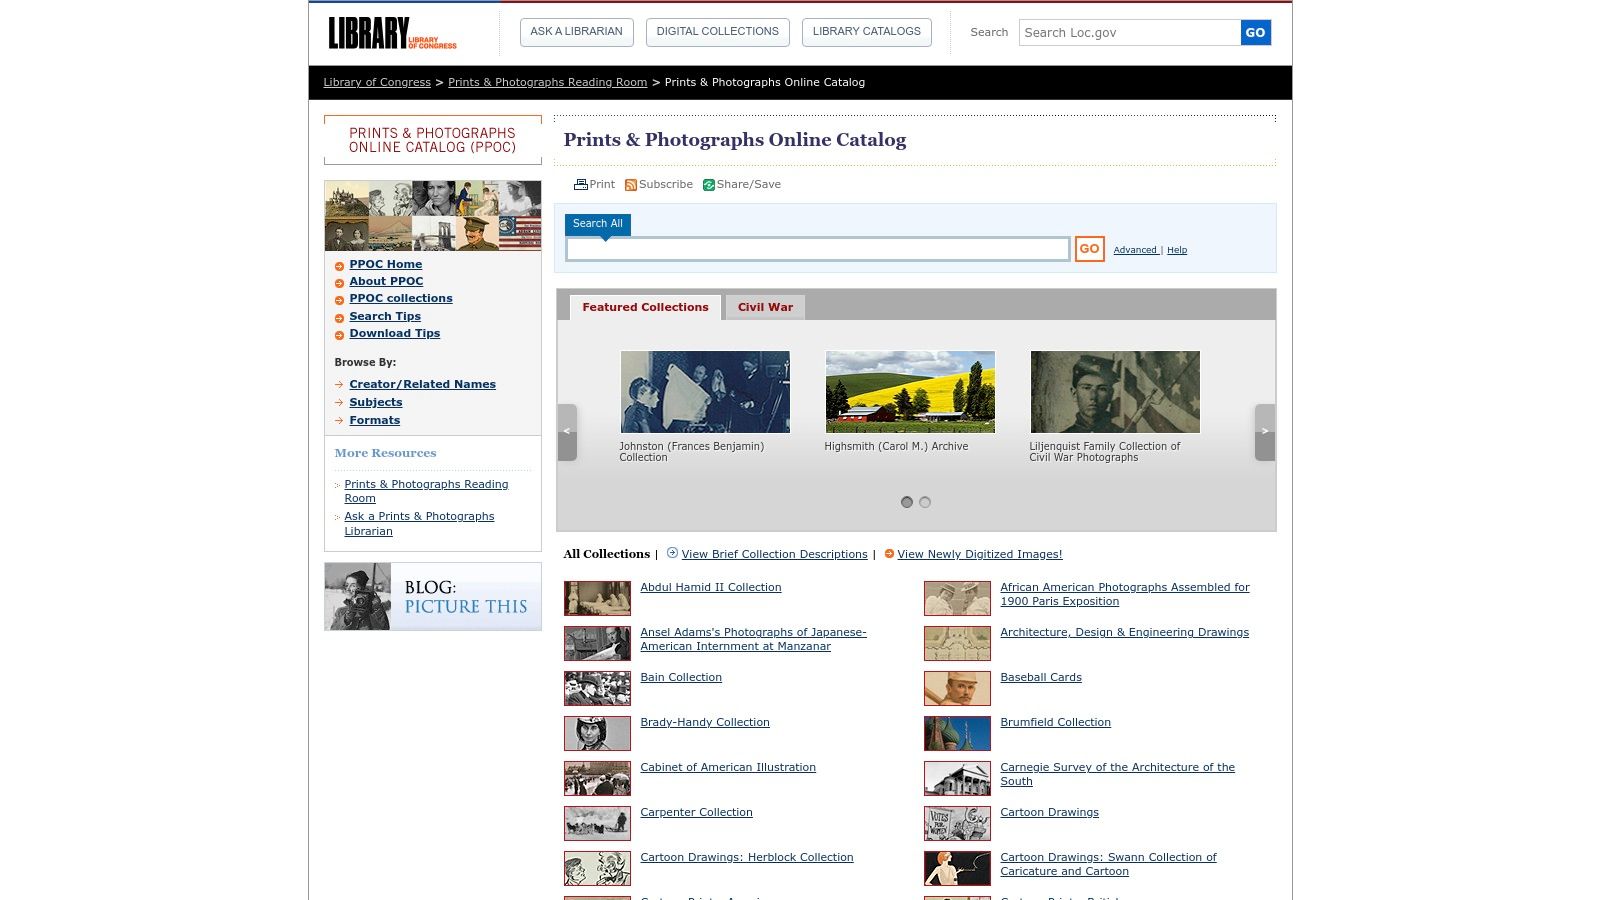1600x900 pixels.
Task: Open Digital Collections from the top bar
Action: click(717, 32)
